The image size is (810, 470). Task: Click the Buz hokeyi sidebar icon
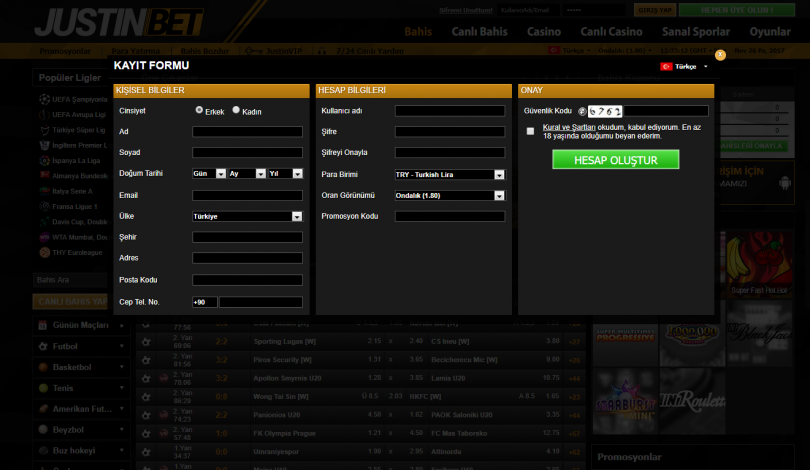(x=43, y=450)
